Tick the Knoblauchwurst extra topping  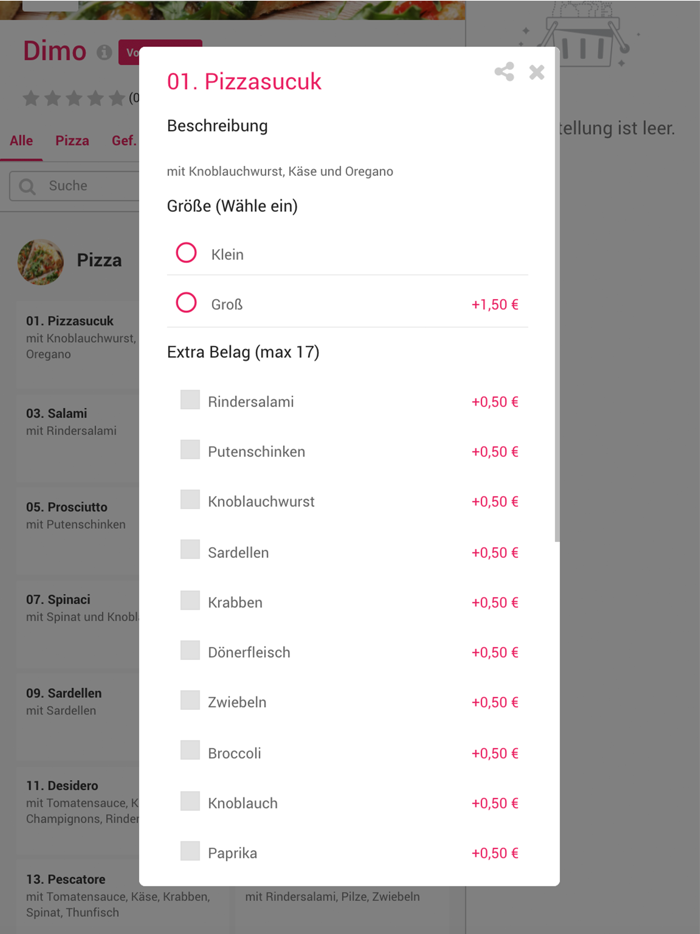(190, 500)
